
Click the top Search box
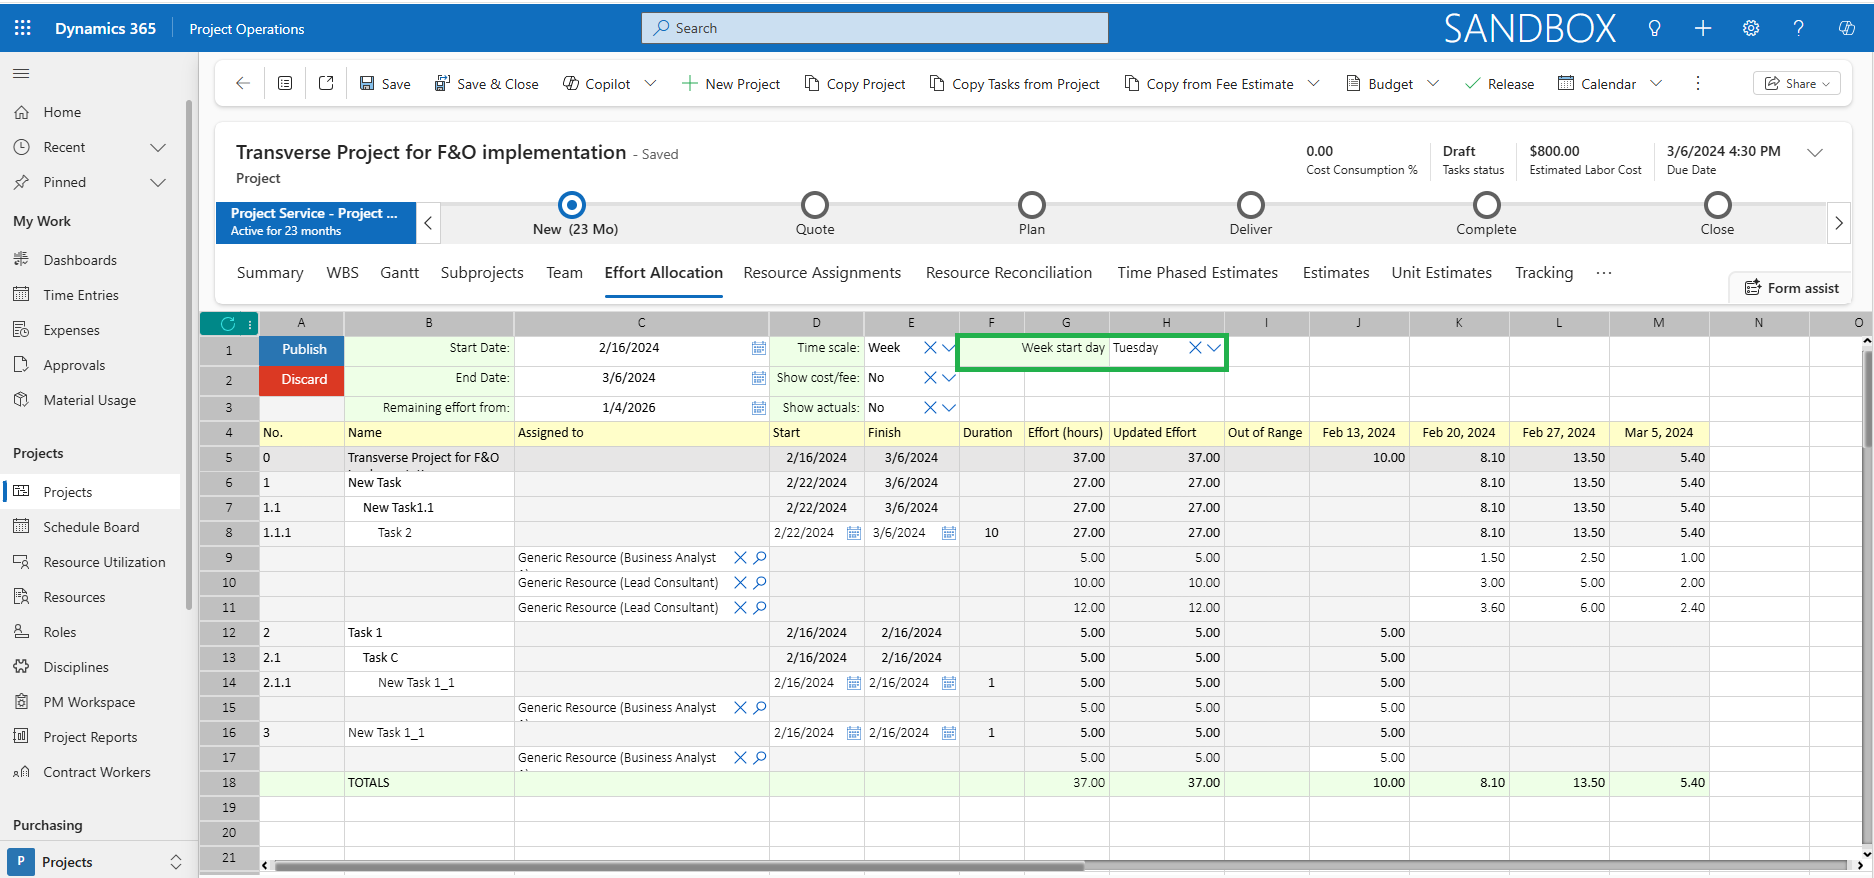pos(875,28)
